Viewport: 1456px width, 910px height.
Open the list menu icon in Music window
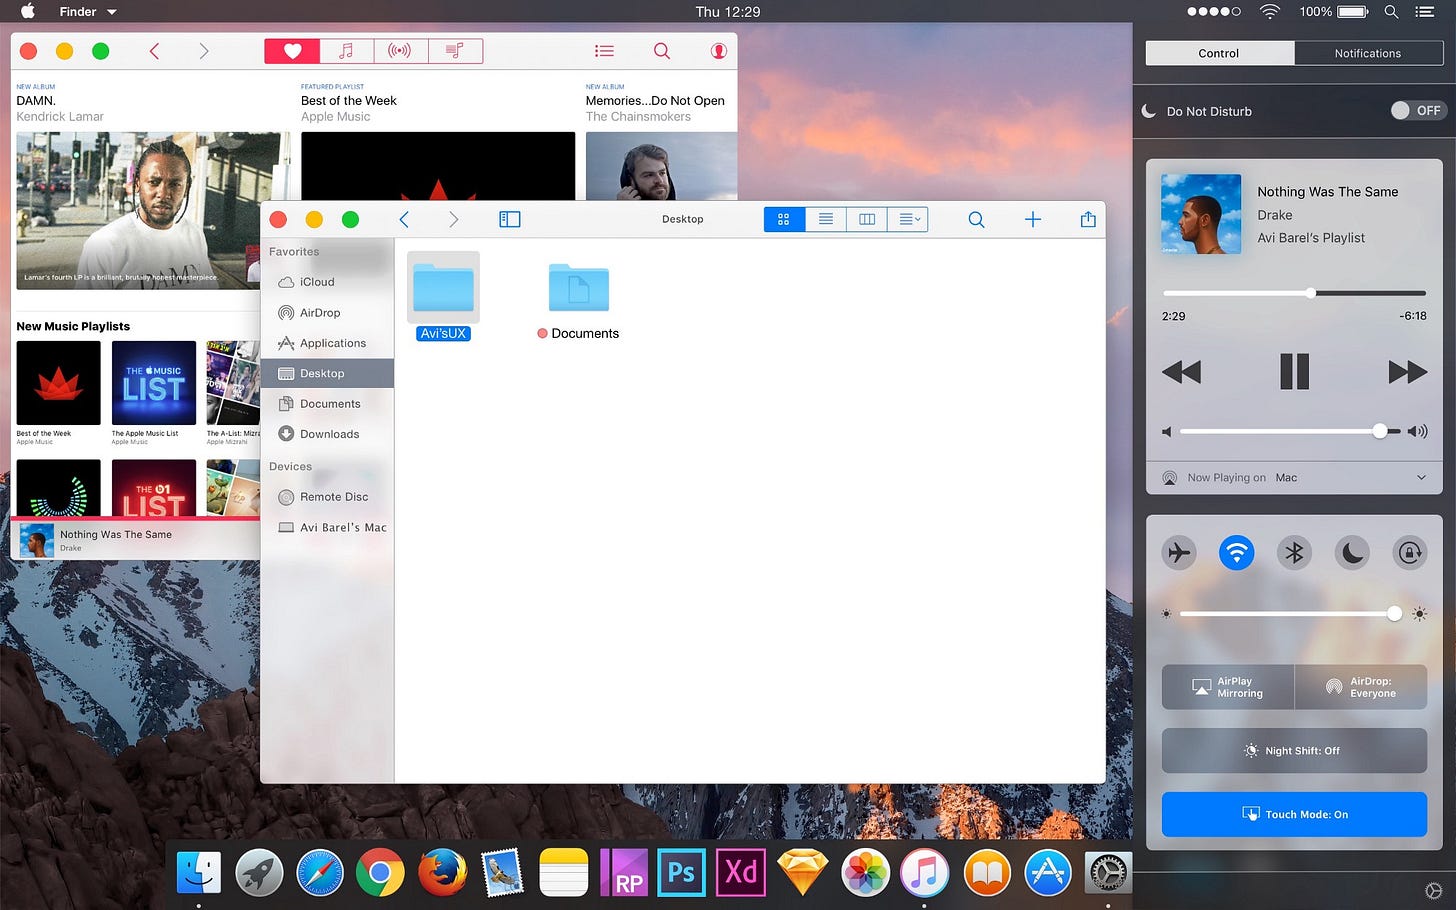coord(604,51)
